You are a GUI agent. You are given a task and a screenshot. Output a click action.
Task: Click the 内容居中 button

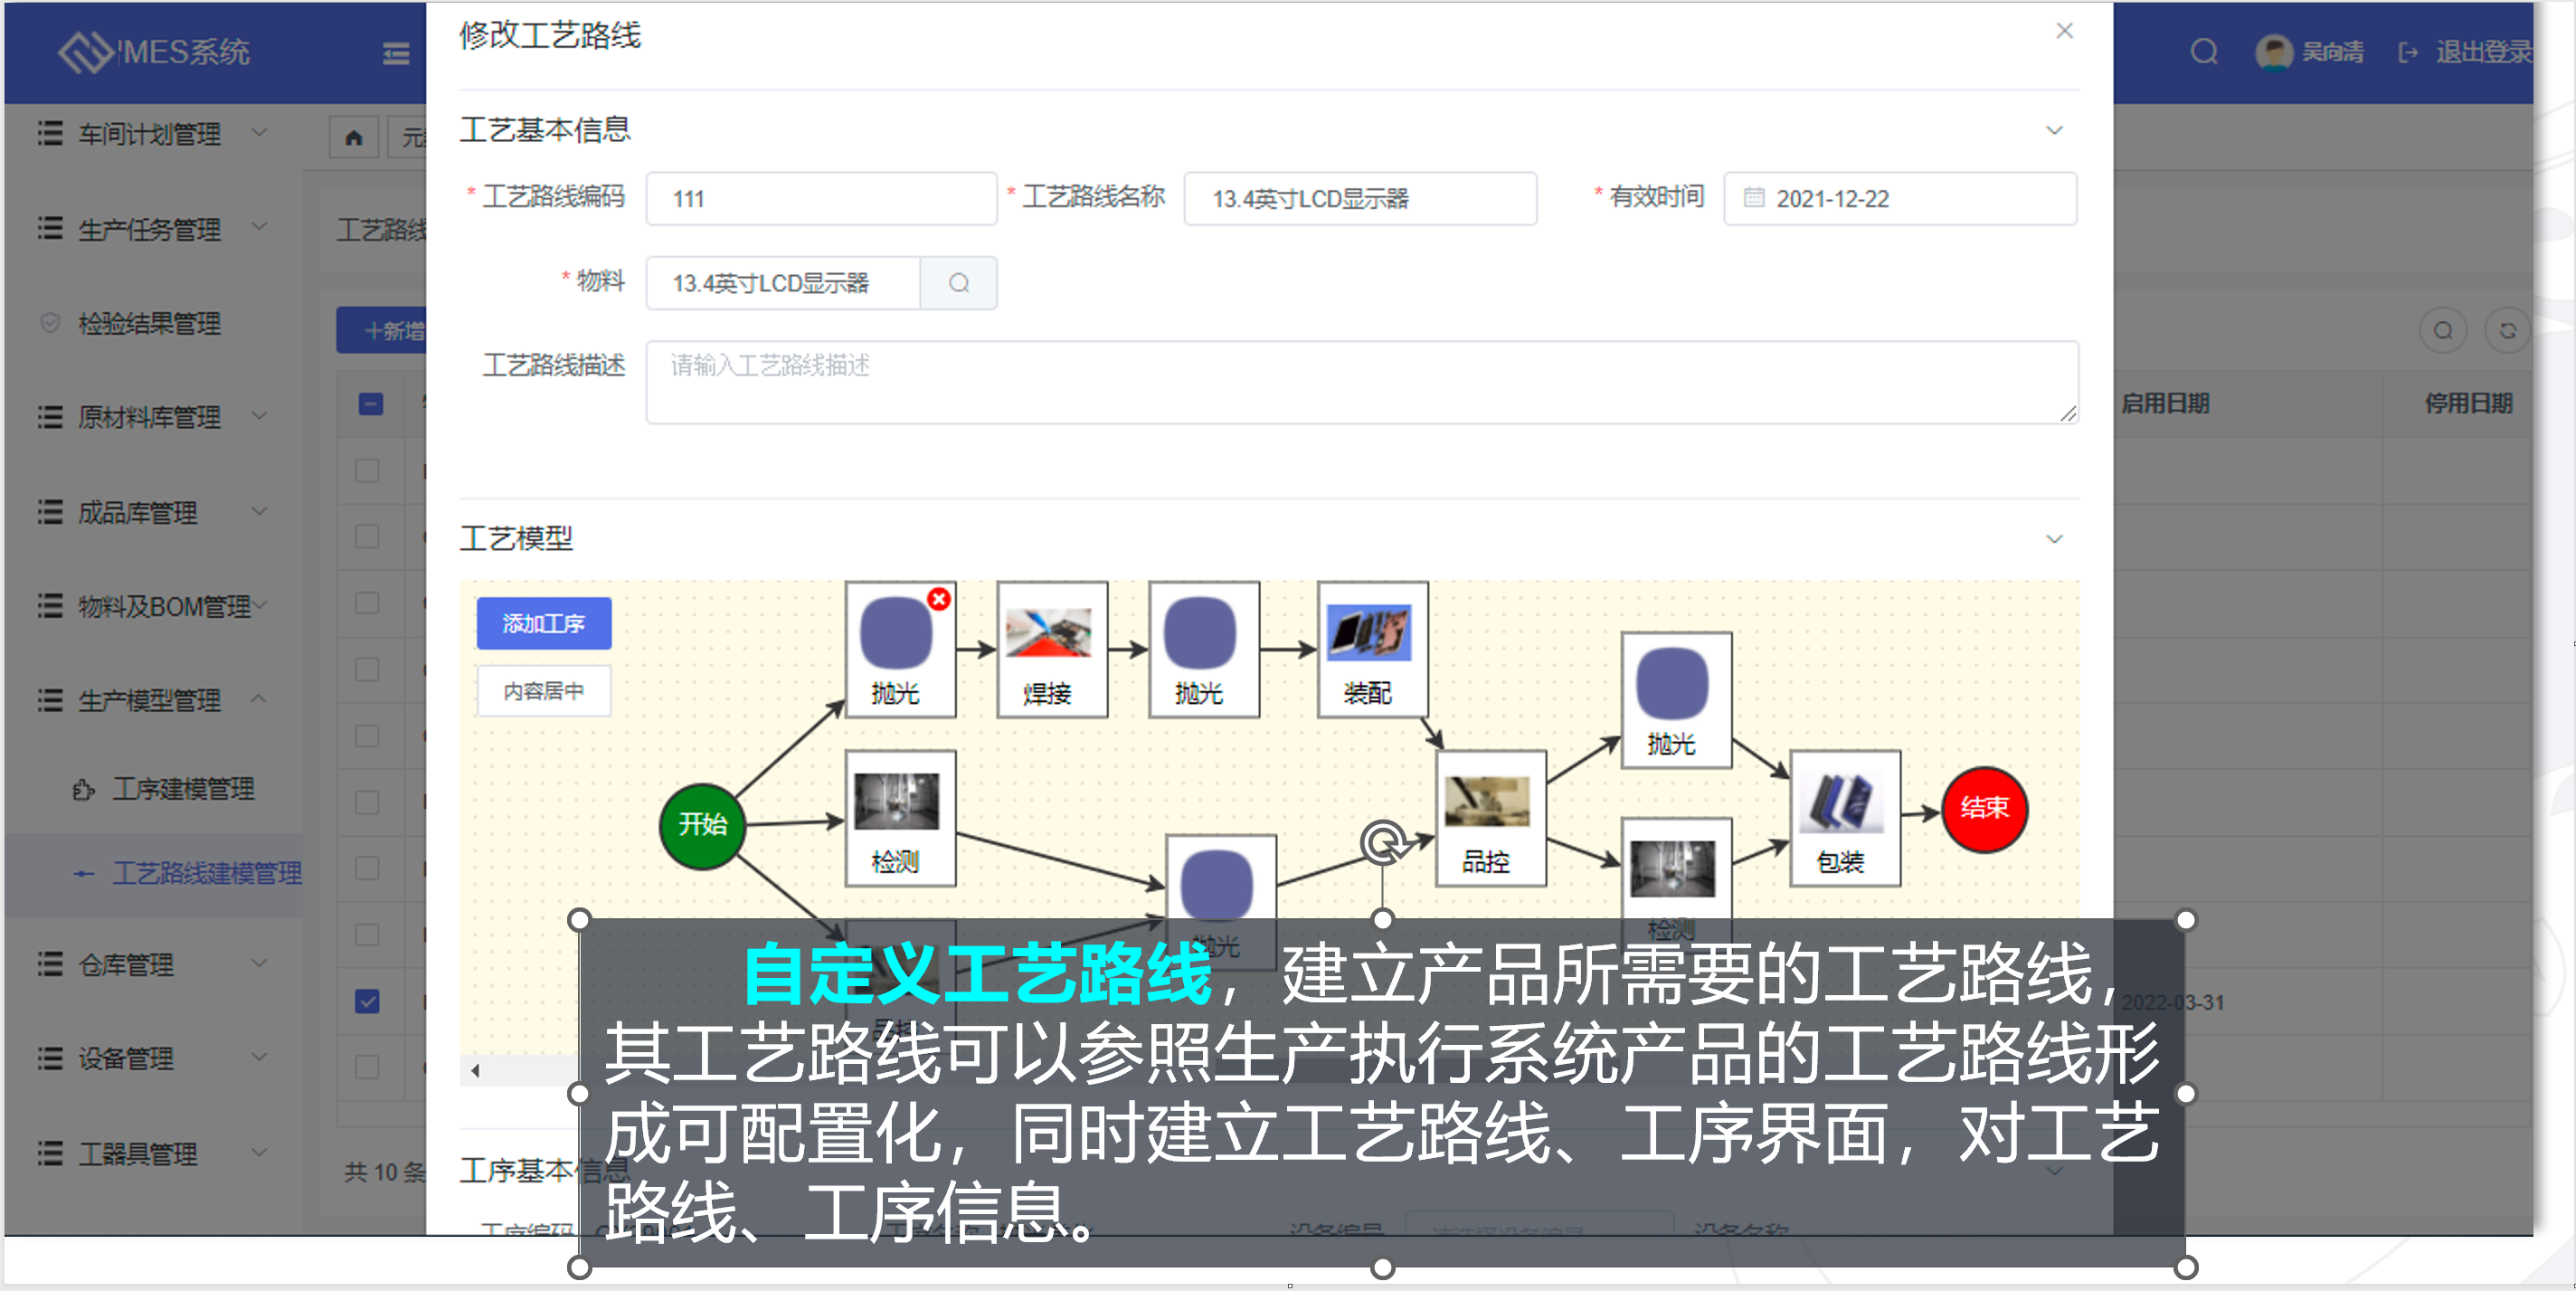(x=544, y=691)
